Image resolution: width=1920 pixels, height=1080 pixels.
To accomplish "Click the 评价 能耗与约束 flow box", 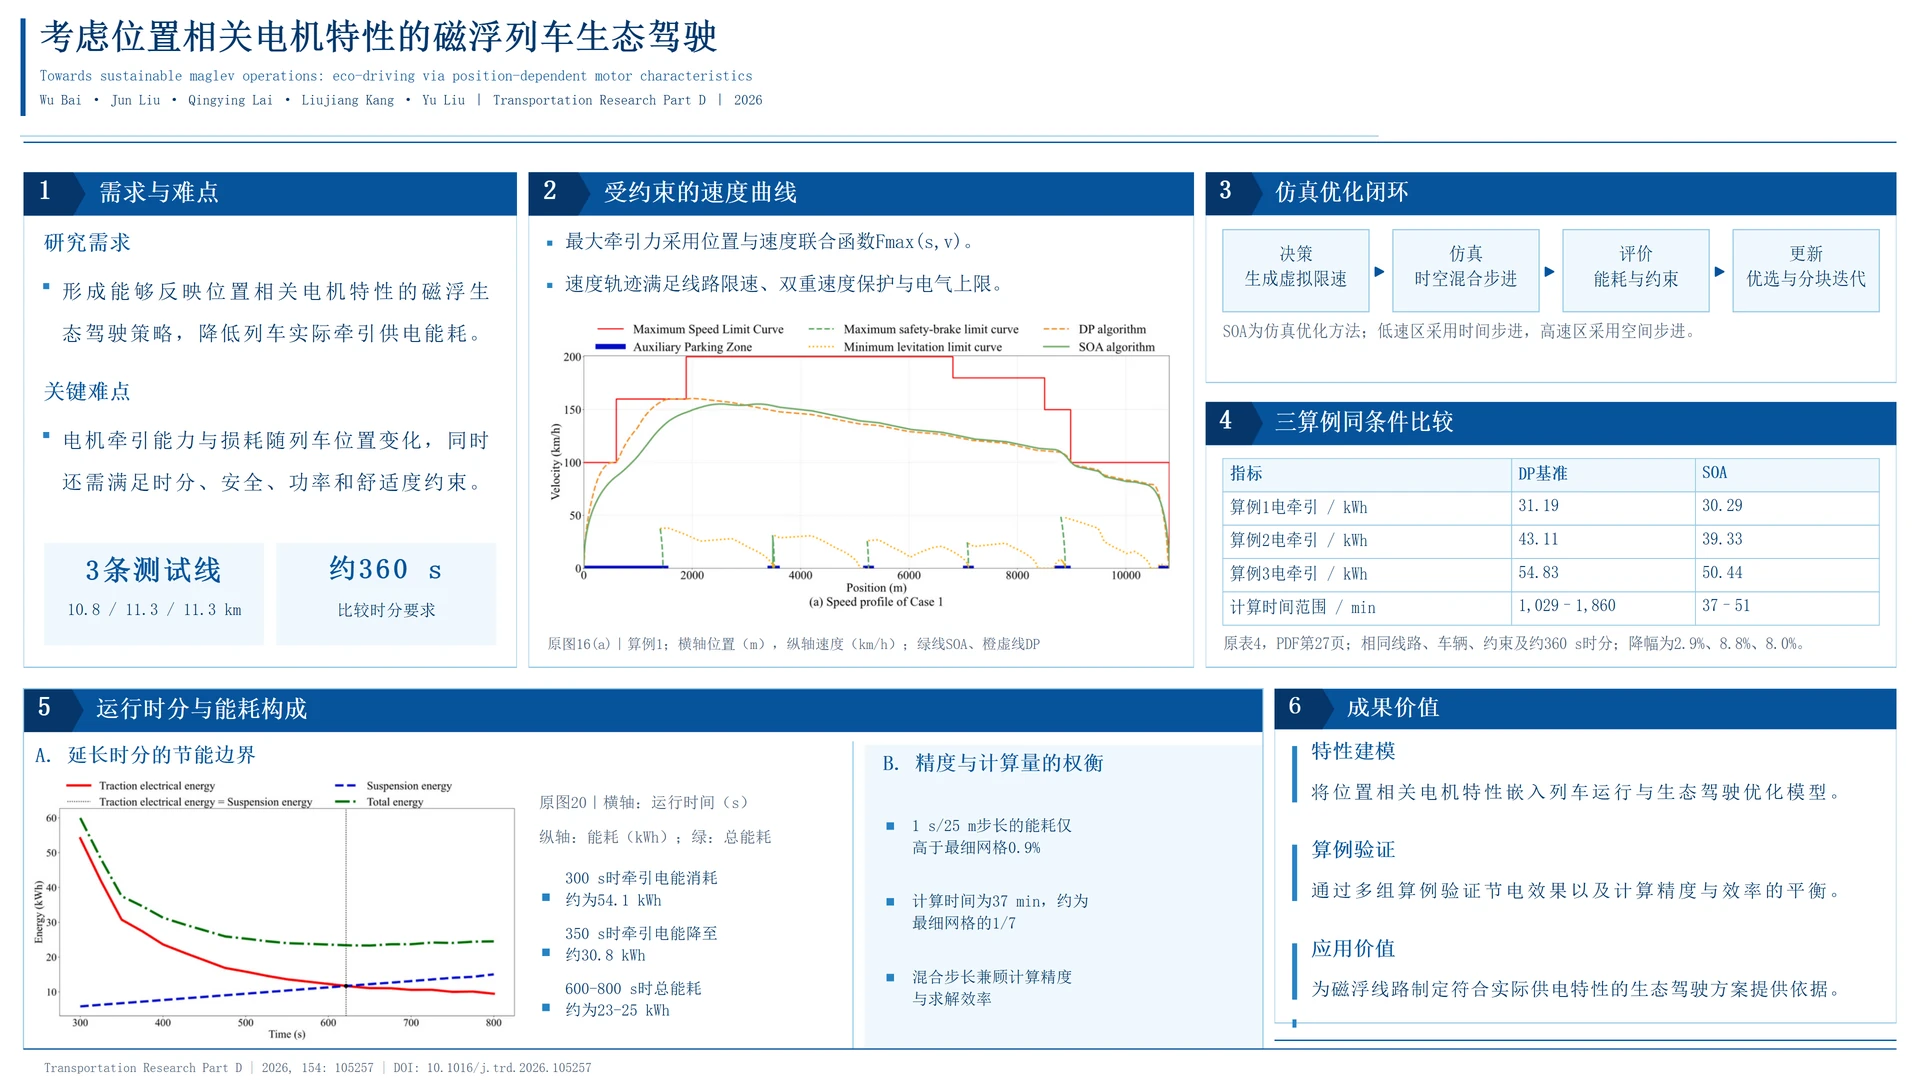I will coord(1636,271).
